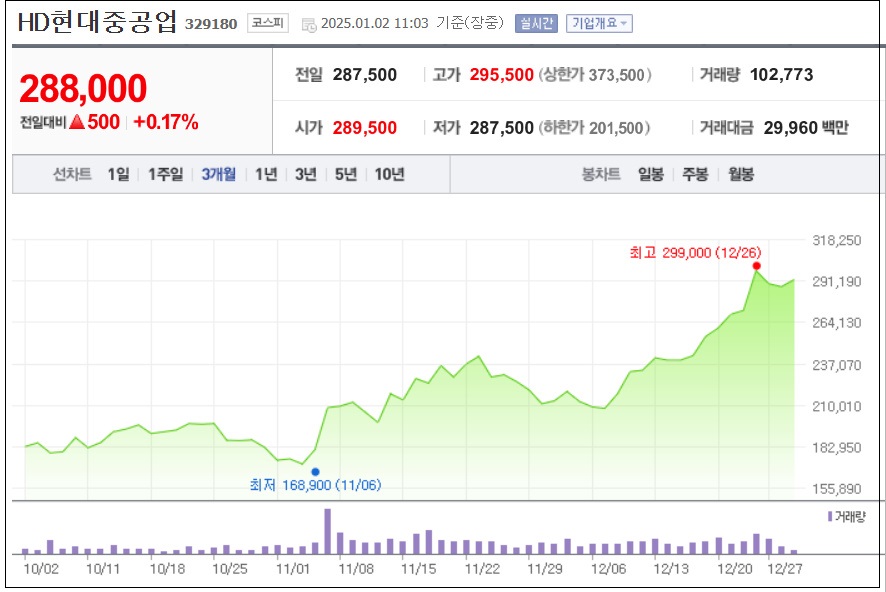
Task: Click the red 최고 high point marker
Action: [757, 266]
